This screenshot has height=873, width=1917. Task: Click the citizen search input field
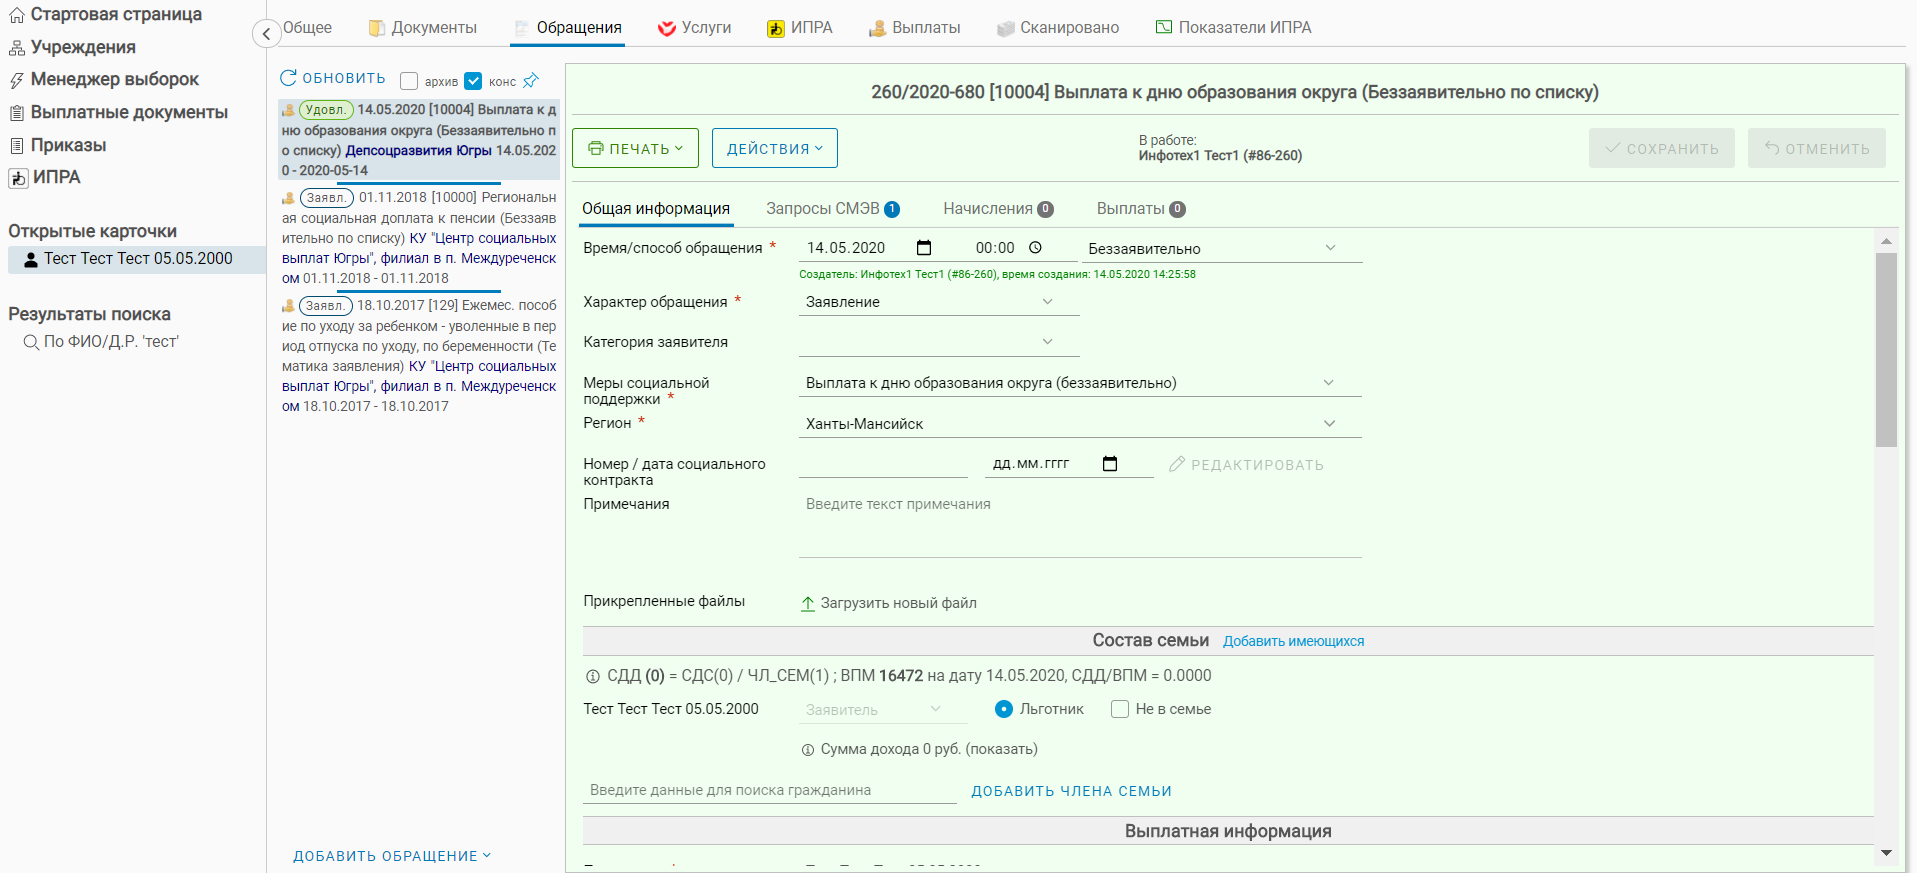[770, 790]
